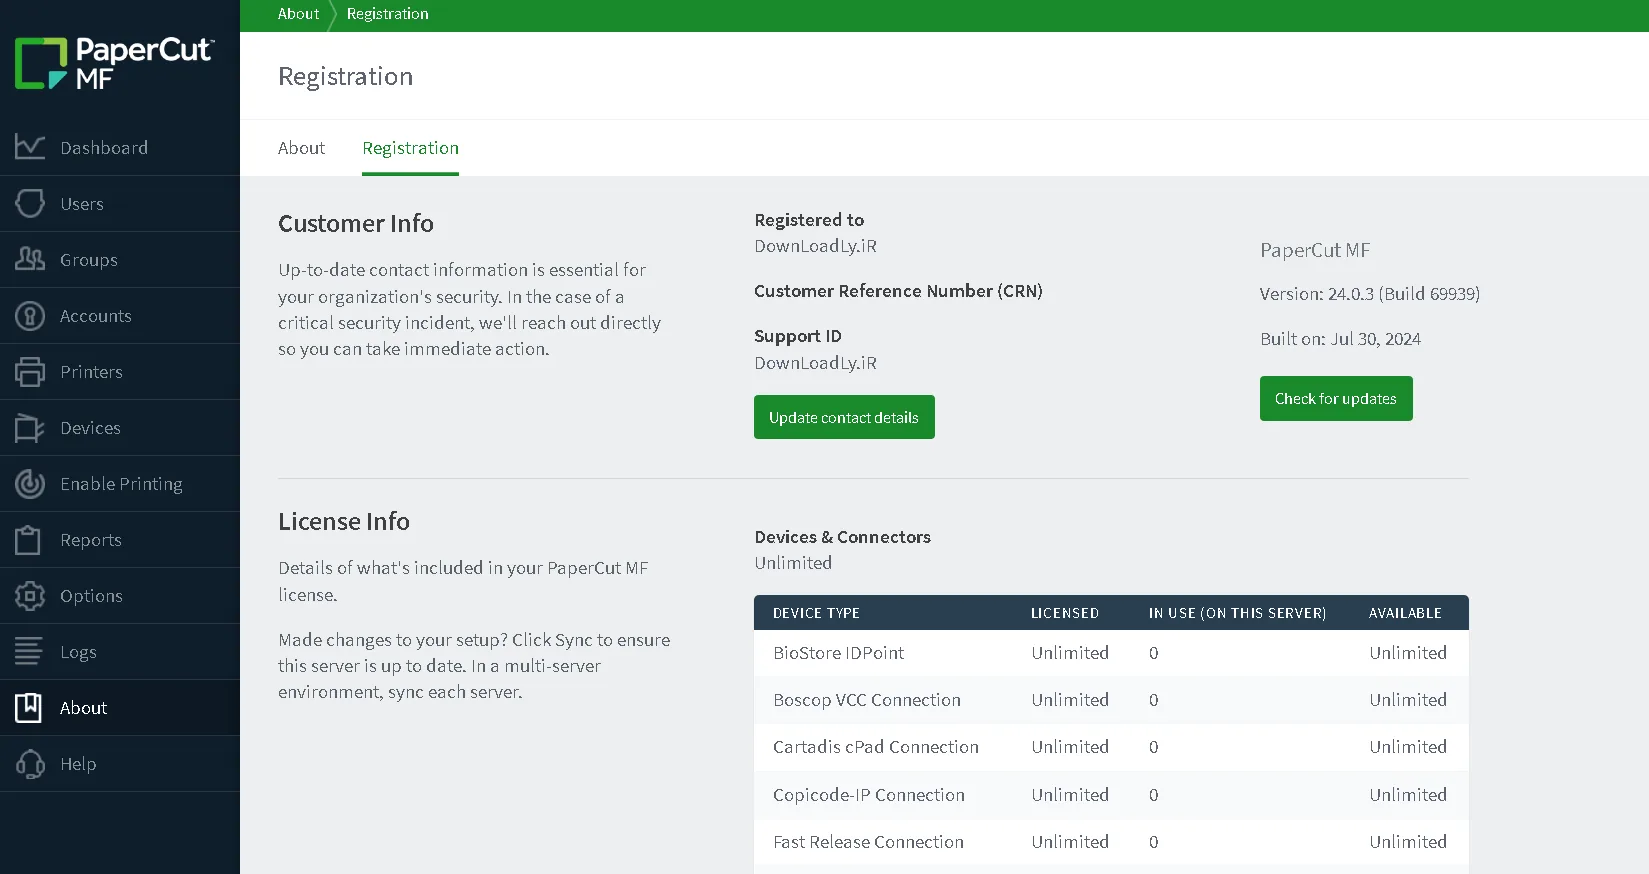Image resolution: width=1649 pixels, height=874 pixels.
Task: Click the Options gear icon
Action: (30, 595)
